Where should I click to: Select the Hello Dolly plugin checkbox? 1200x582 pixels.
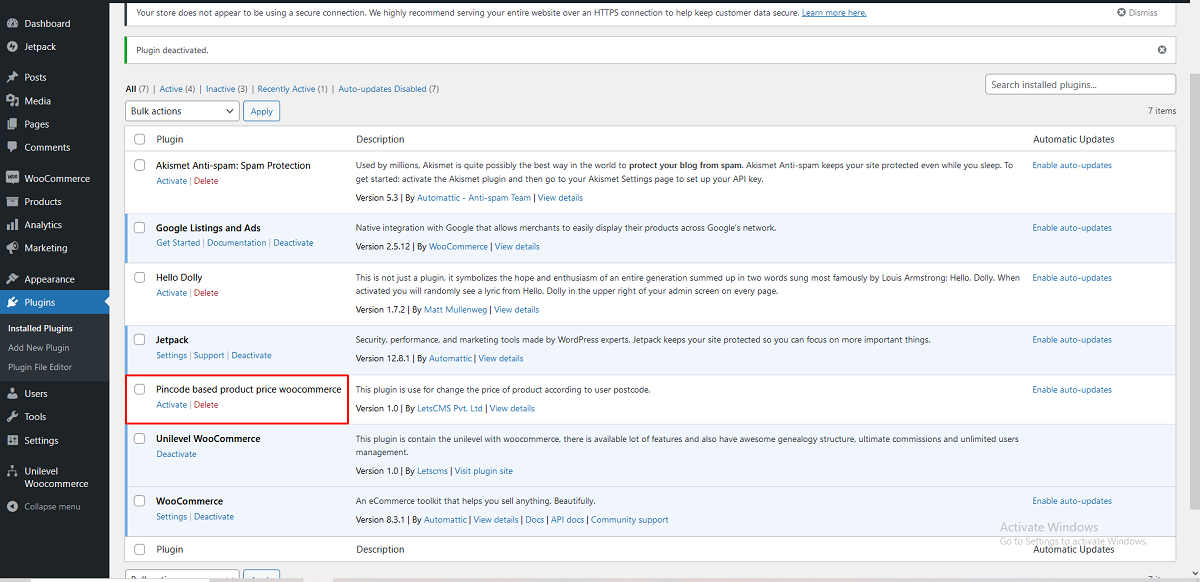tap(139, 277)
